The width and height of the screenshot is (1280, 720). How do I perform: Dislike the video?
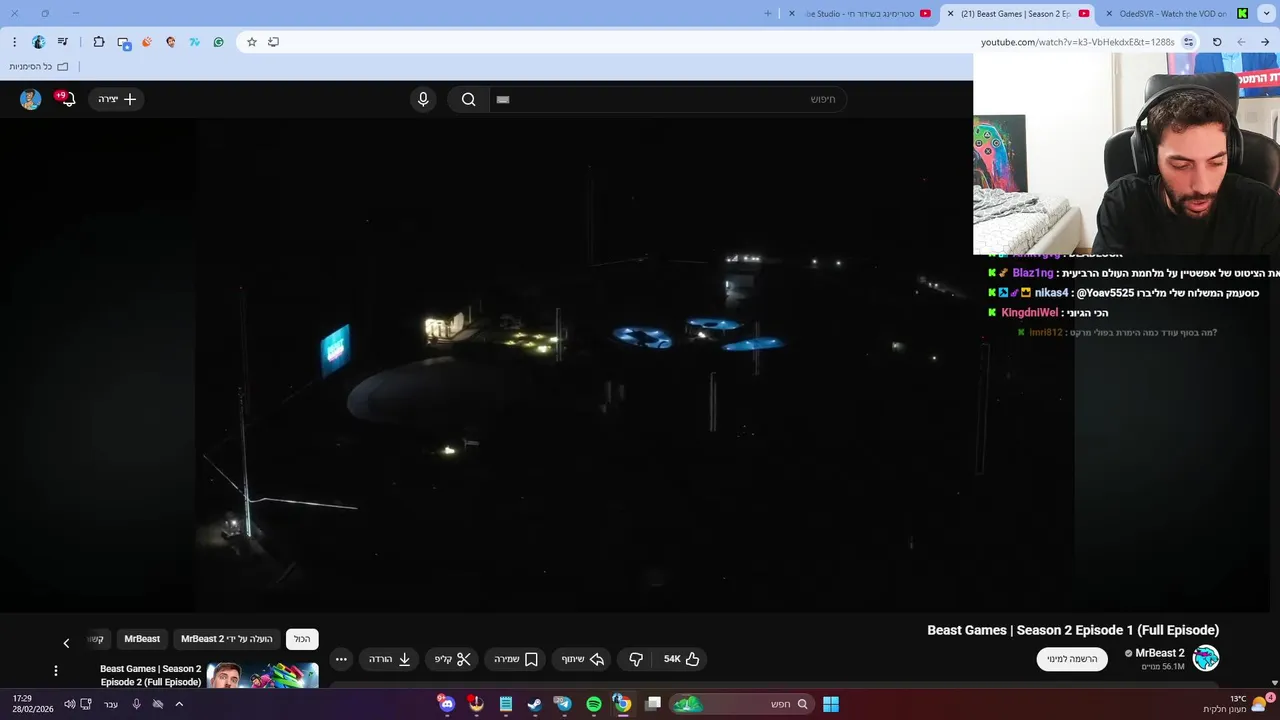tap(636, 659)
